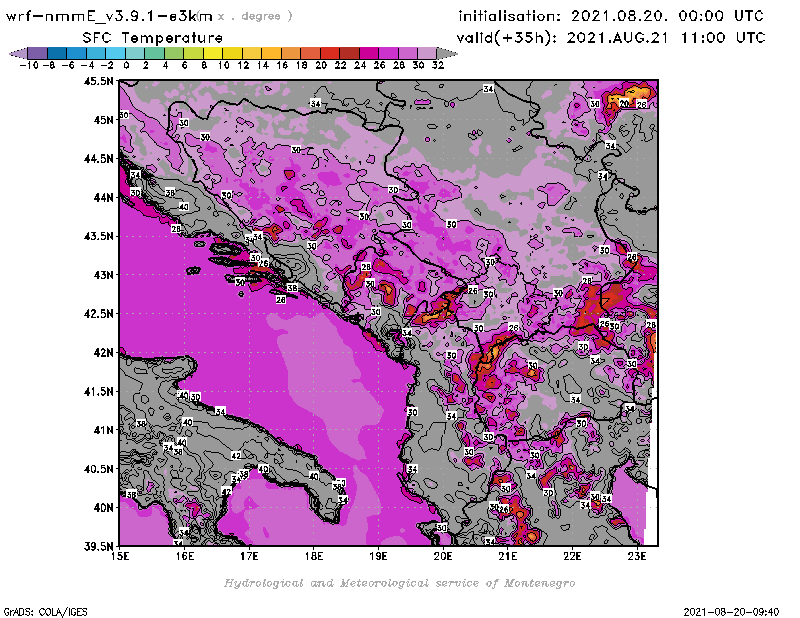Click the 21E longitude axis label
Screen dimensions: 800x618
(x=508, y=556)
